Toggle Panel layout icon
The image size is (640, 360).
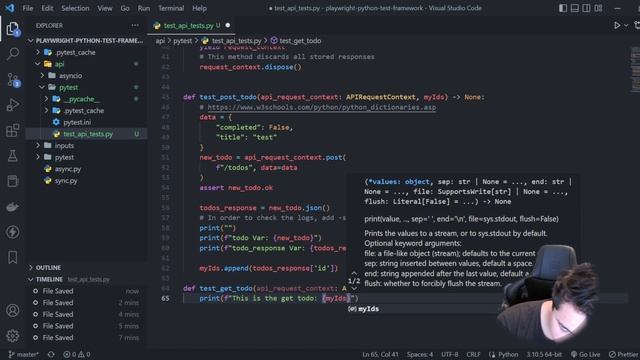click(575, 8)
